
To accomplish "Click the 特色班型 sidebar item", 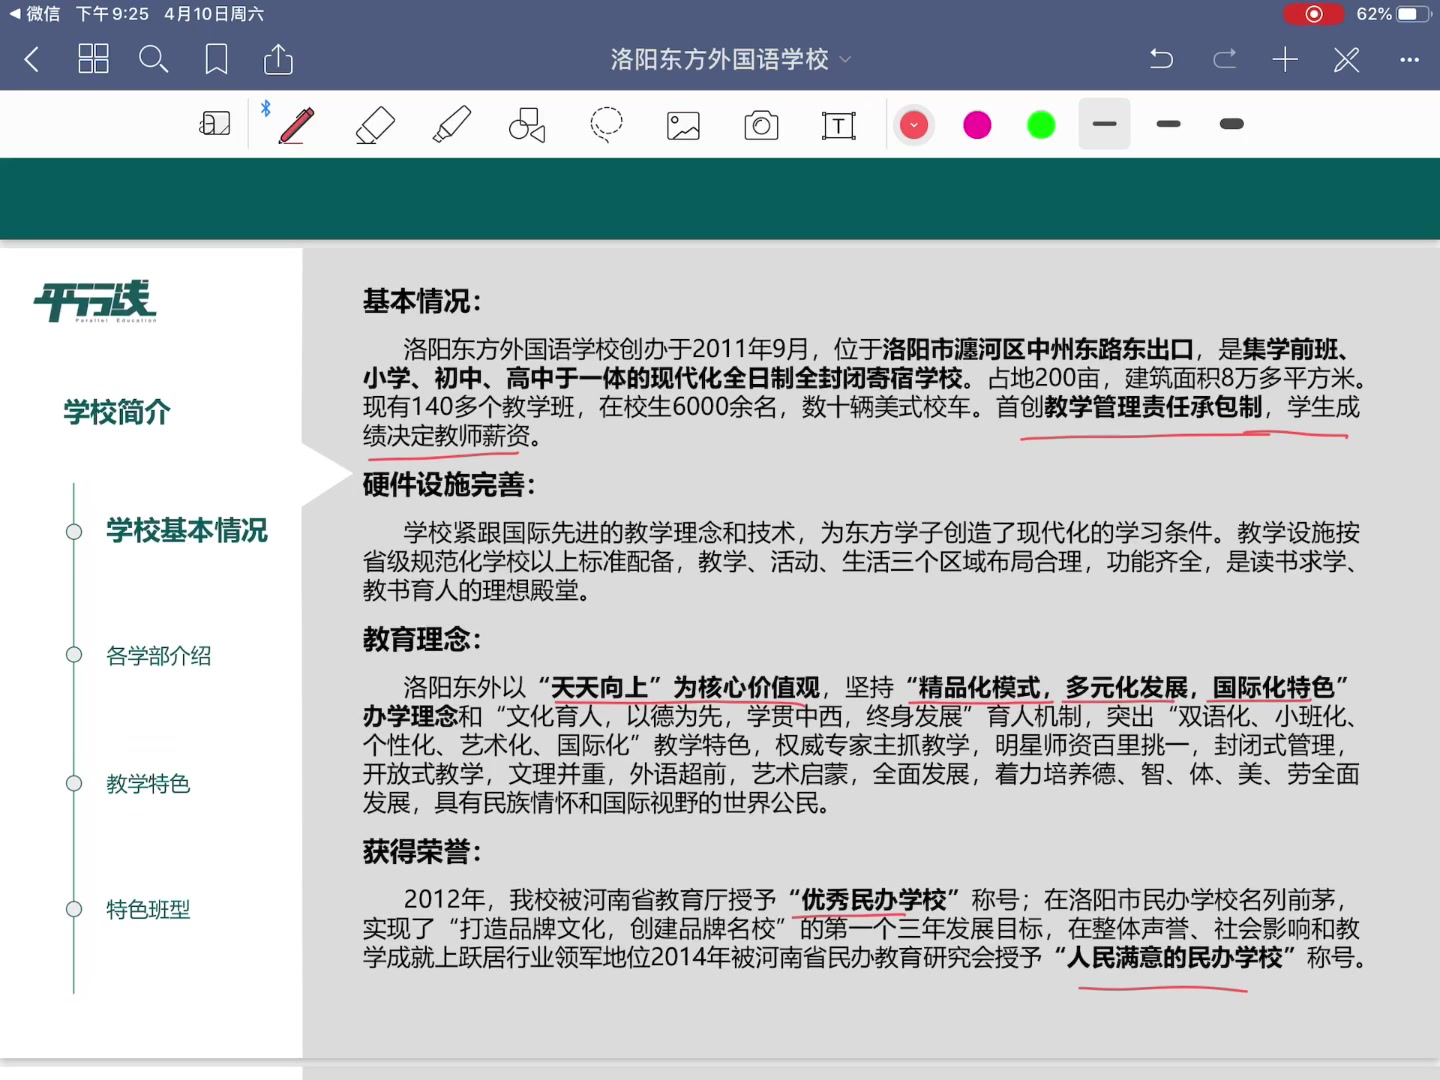I will [x=148, y=909].
